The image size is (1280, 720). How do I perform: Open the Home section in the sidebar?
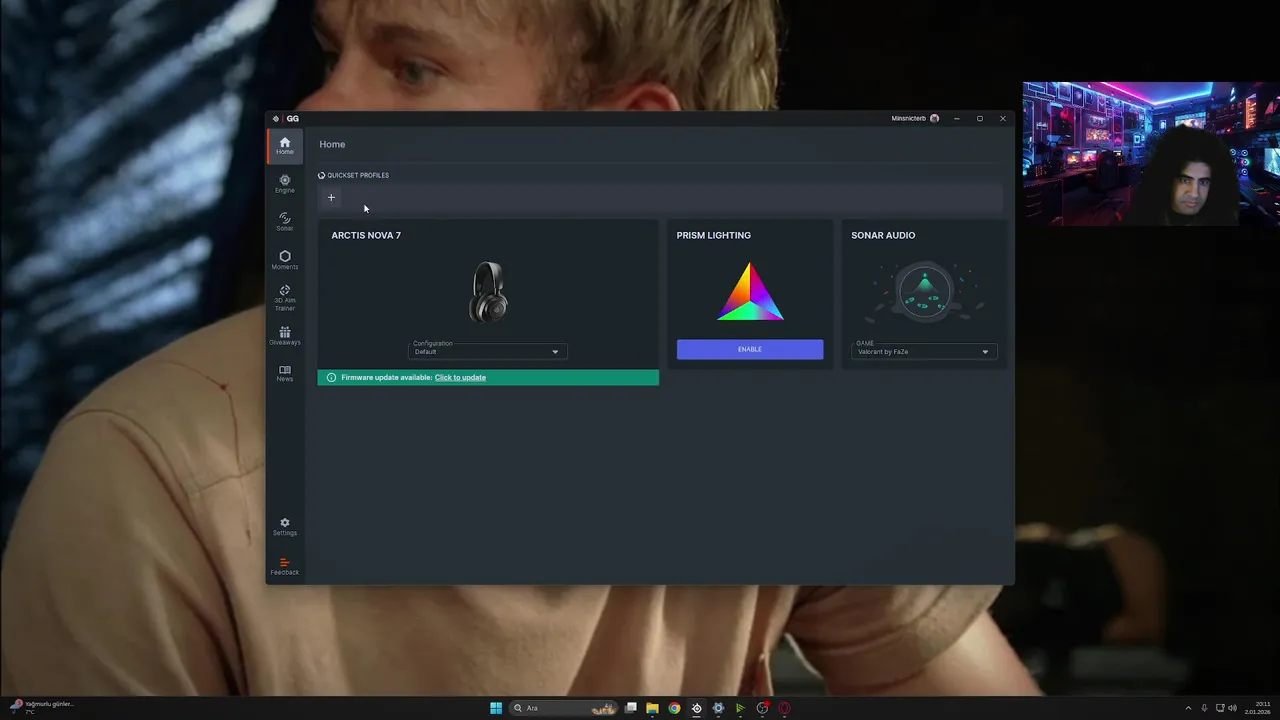coord(285,146)
